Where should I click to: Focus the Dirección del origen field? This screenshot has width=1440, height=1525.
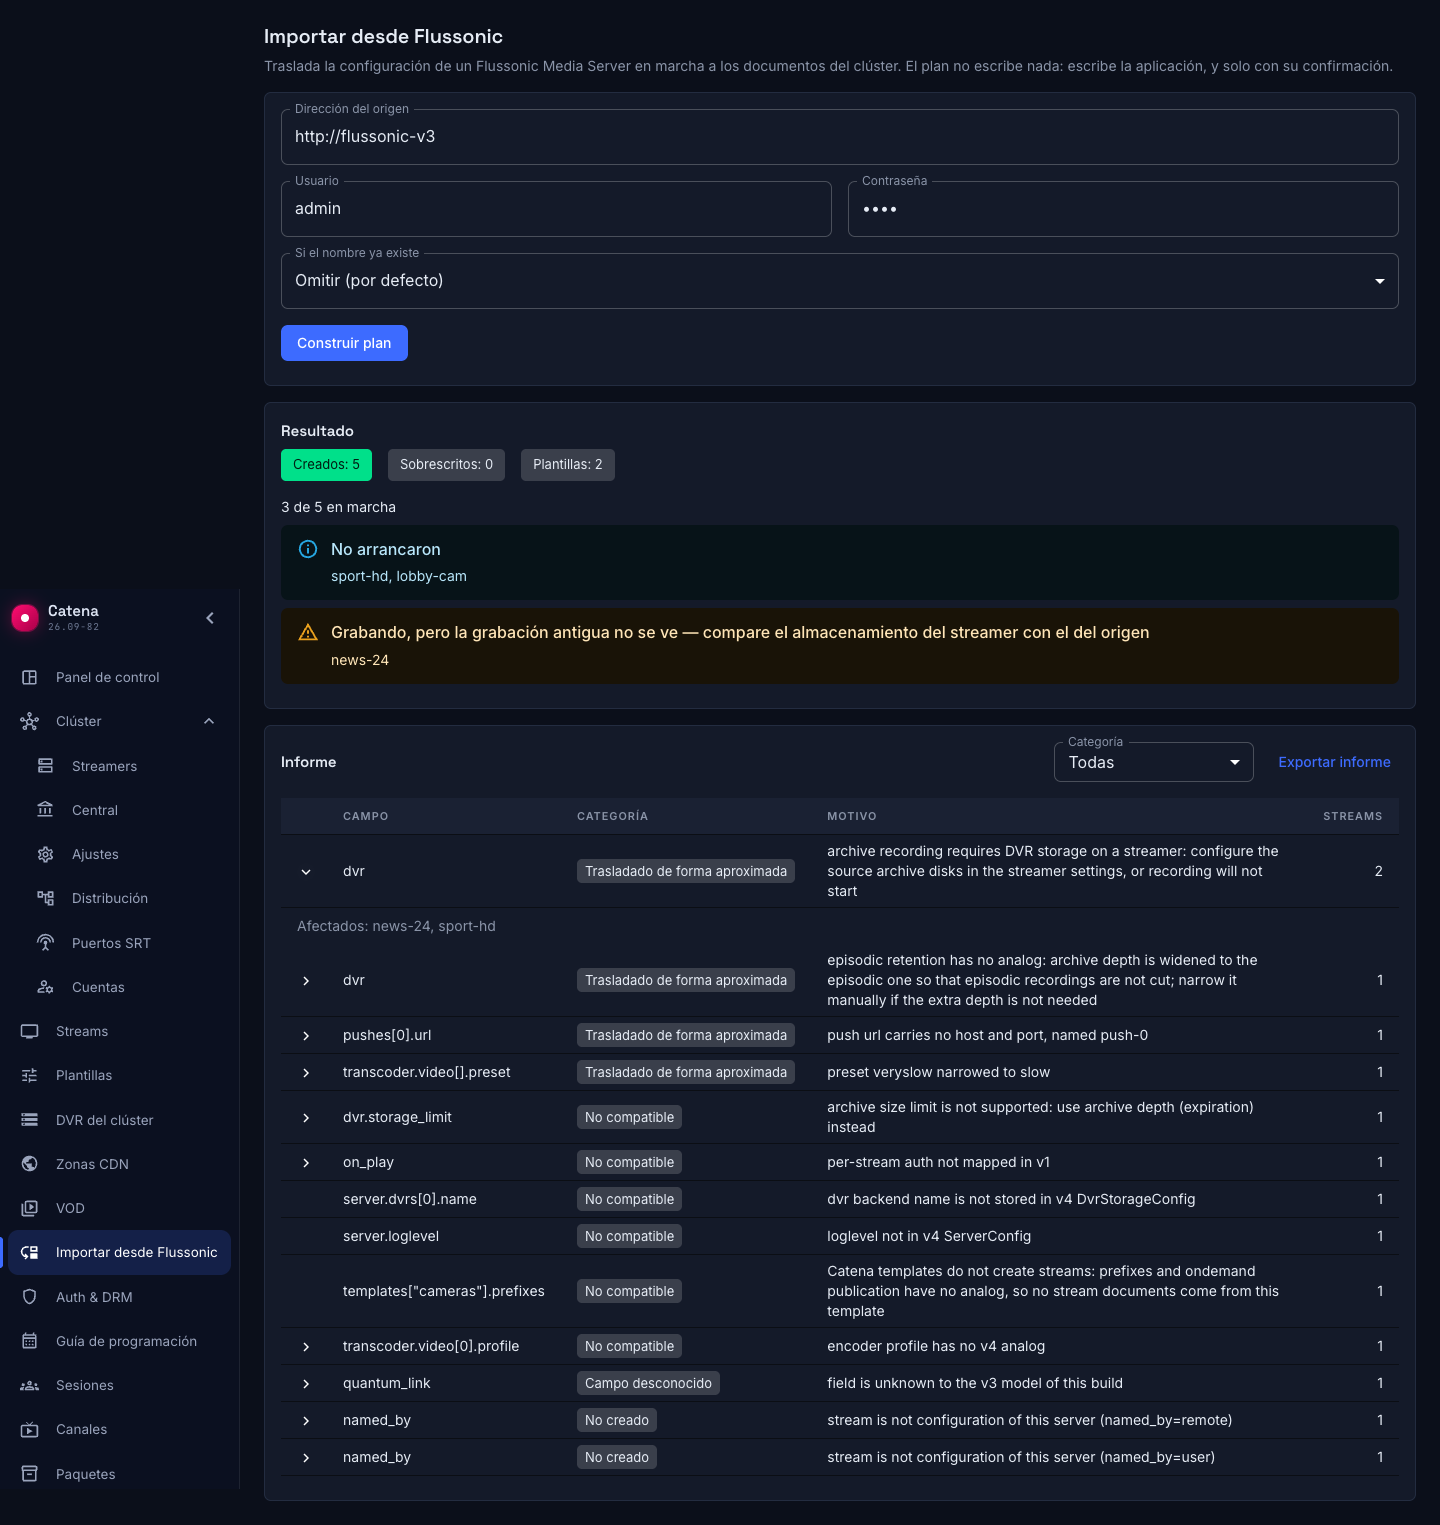(840, 137)
